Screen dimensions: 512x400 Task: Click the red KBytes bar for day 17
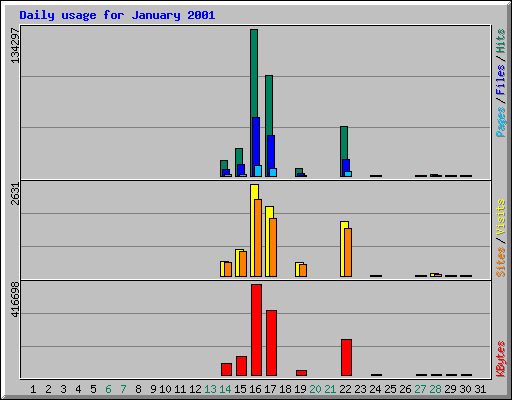272,343
